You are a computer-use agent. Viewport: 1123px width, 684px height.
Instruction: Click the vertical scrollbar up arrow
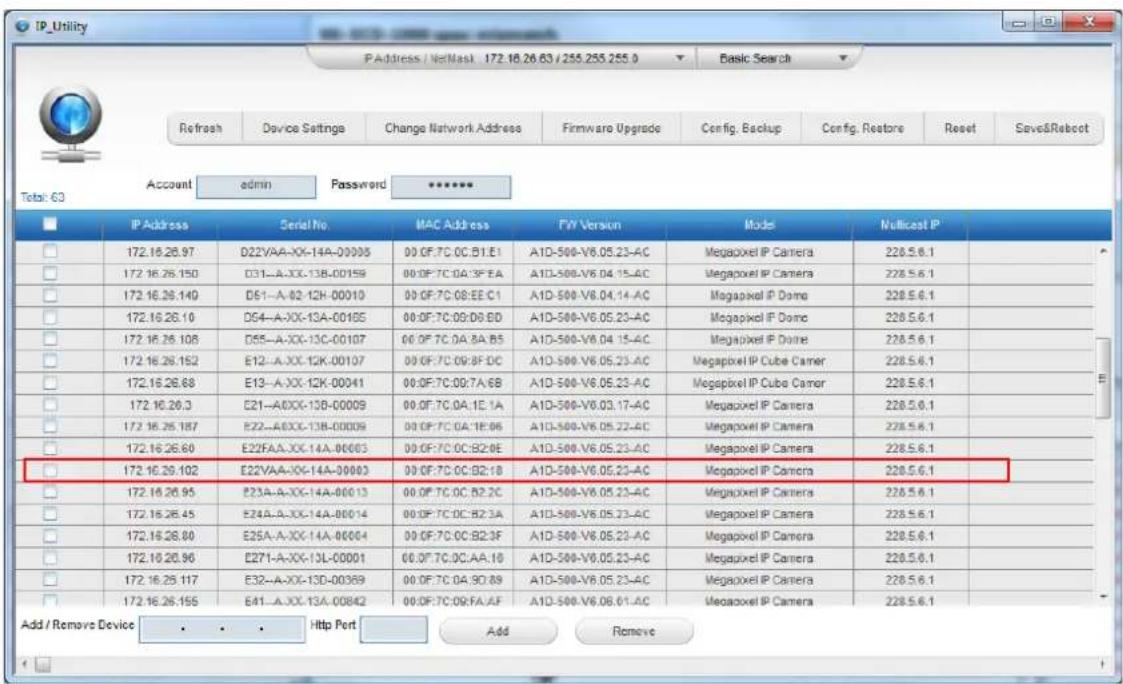point(1103,251)
